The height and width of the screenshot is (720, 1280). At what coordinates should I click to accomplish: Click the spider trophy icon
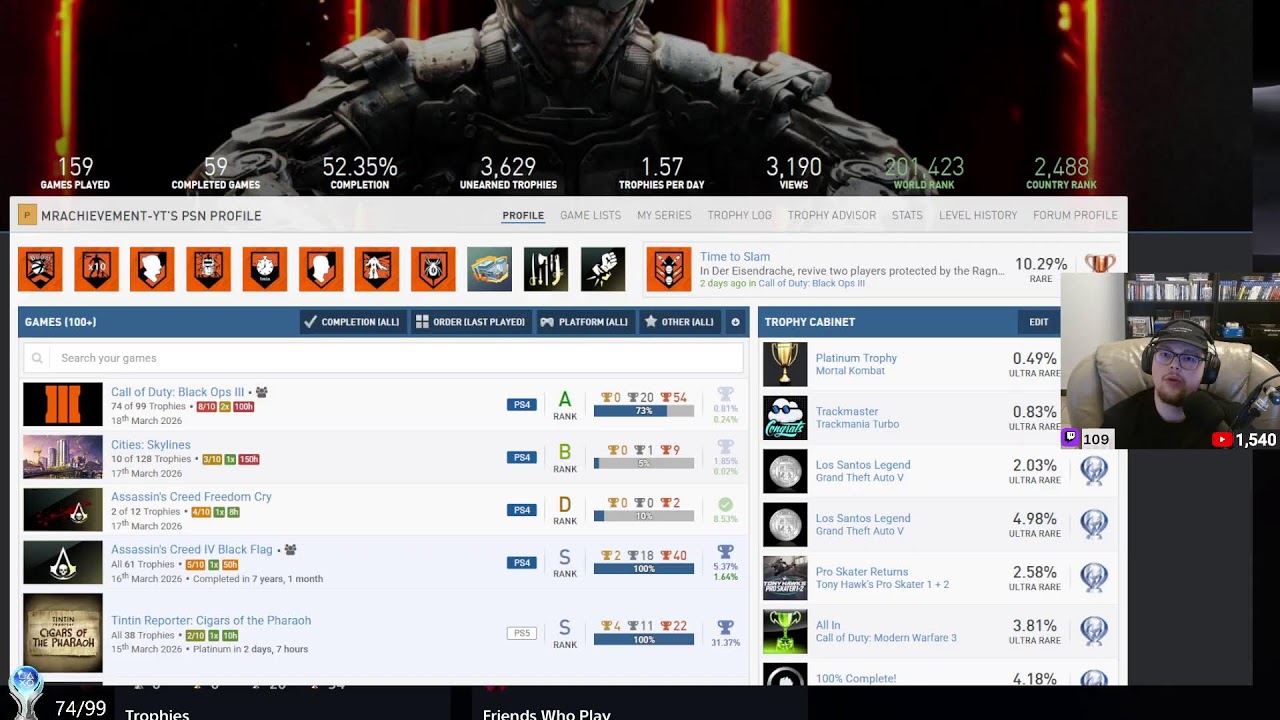(x=432, y=269)
